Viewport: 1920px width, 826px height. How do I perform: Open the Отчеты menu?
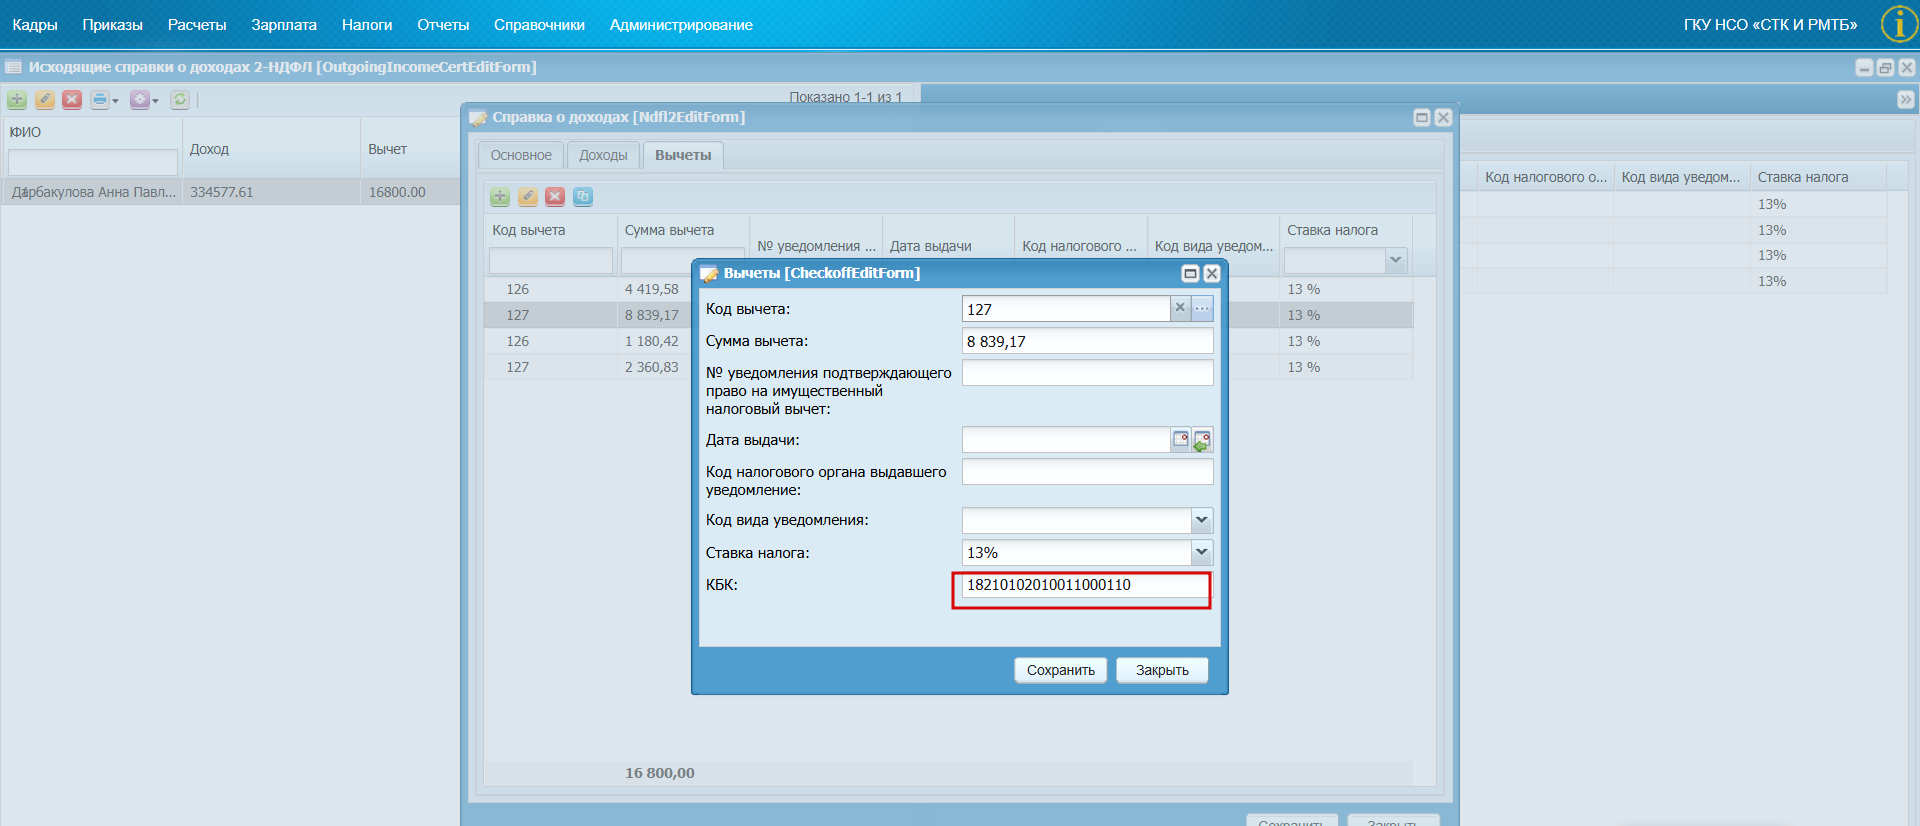tap(443, 25)
